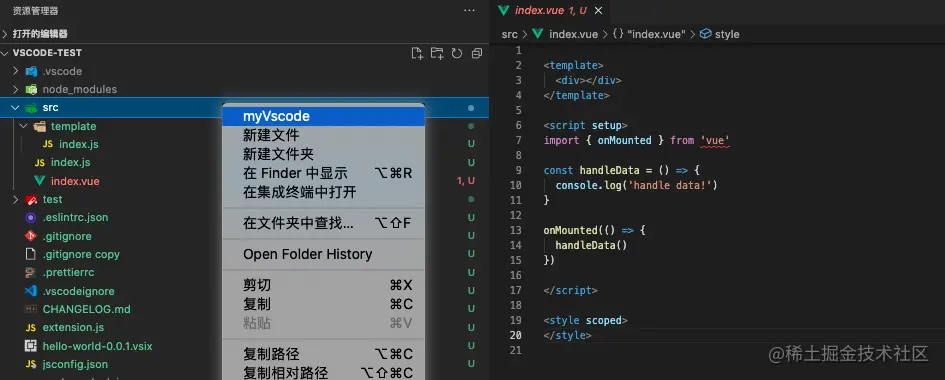Click the ESLint icon beside .eslintrc.json
The height and width of the screenshot is (380, 945).
31,217
